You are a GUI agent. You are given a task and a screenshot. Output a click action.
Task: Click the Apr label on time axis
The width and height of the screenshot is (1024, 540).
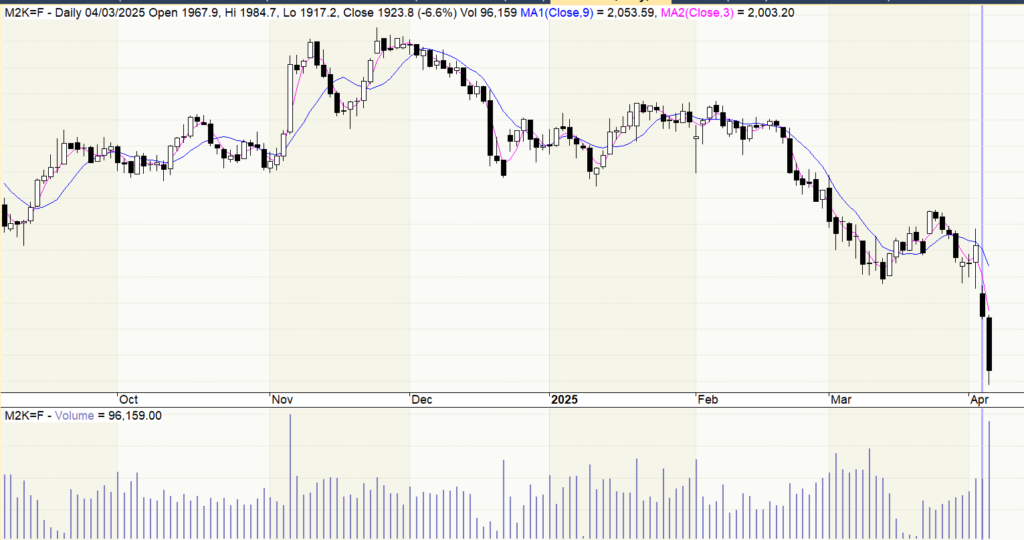tap(980, 400)
